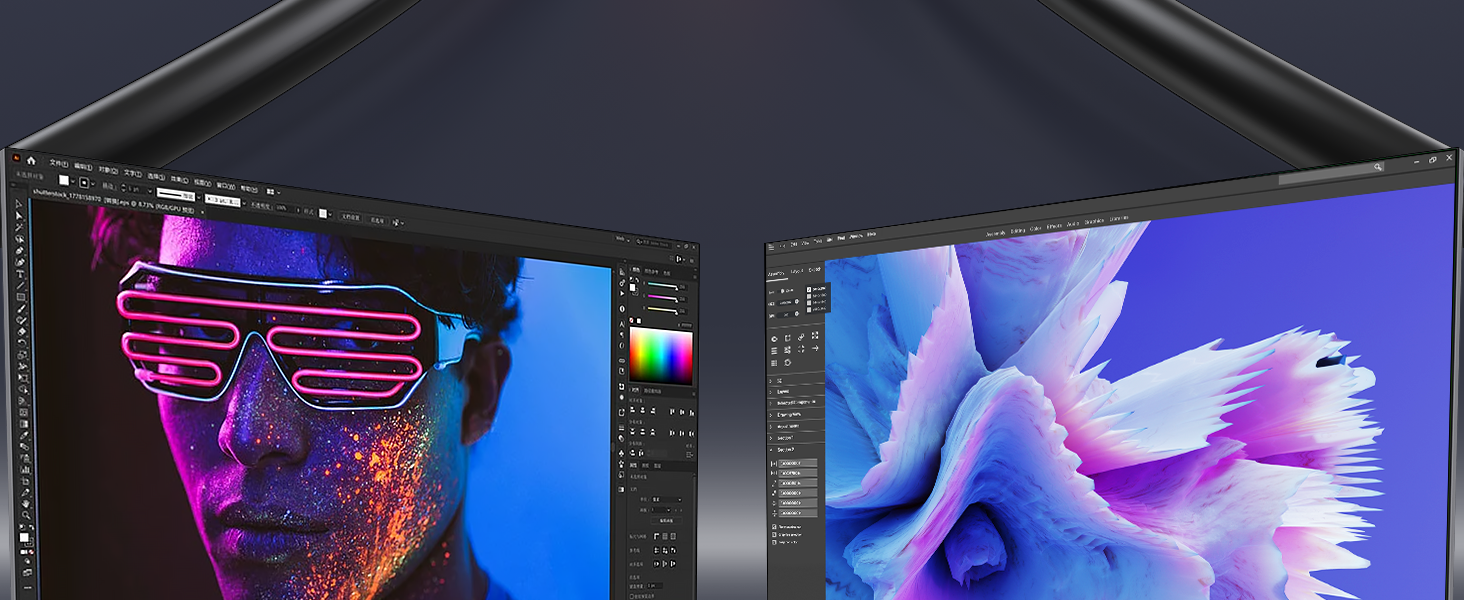Viewport: 1464px width, 600px height.
Task: Open the 效果 menu in Illustrator
Action: coord(179,180)
